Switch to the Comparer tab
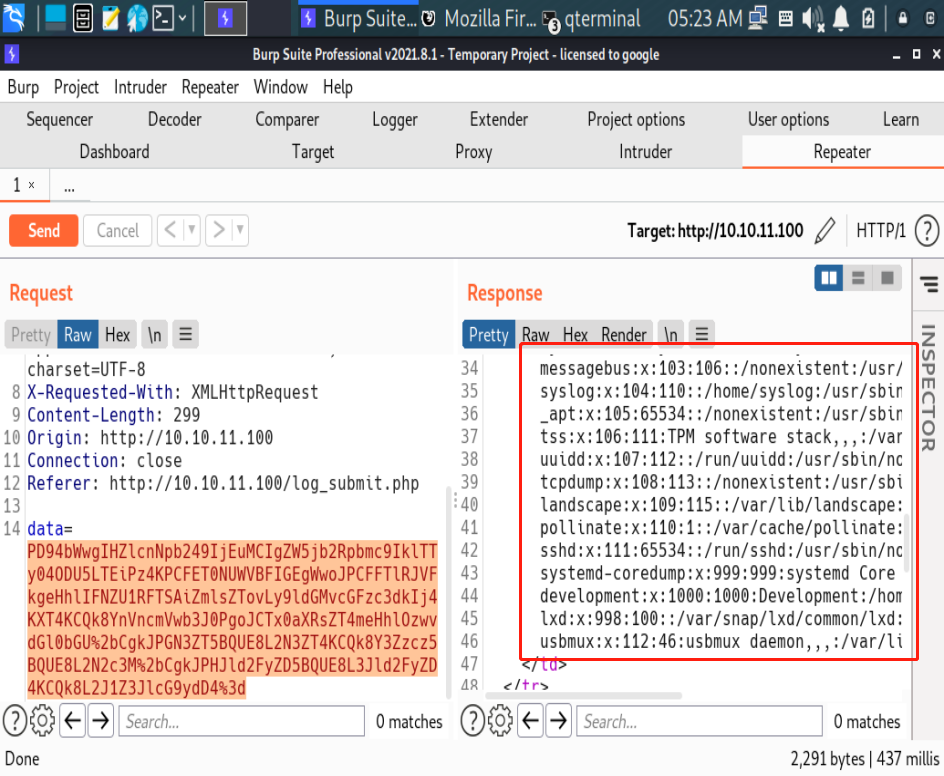Image resolution: width=944 pixels, height=776 pixels. [287, 120]
